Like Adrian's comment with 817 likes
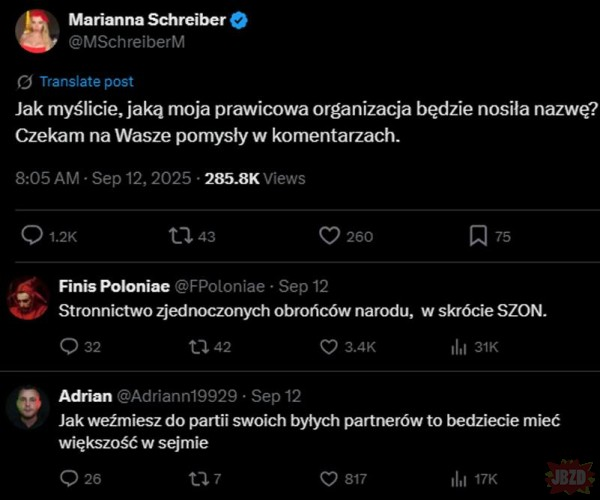The width and height of the screenshot is (600, 500). click(x=329, y=479)
